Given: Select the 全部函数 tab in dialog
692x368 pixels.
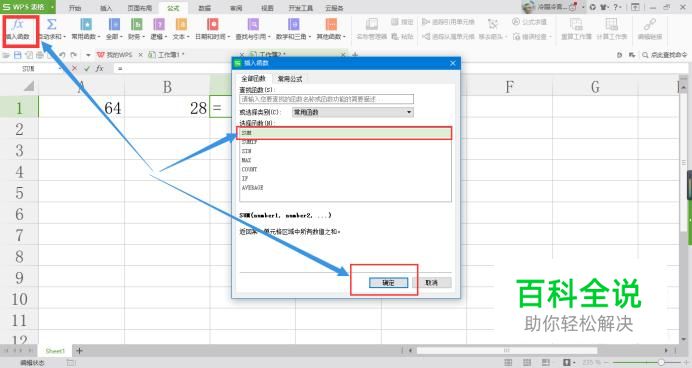Looking at the screenshot, I should (x=253, y=79).
